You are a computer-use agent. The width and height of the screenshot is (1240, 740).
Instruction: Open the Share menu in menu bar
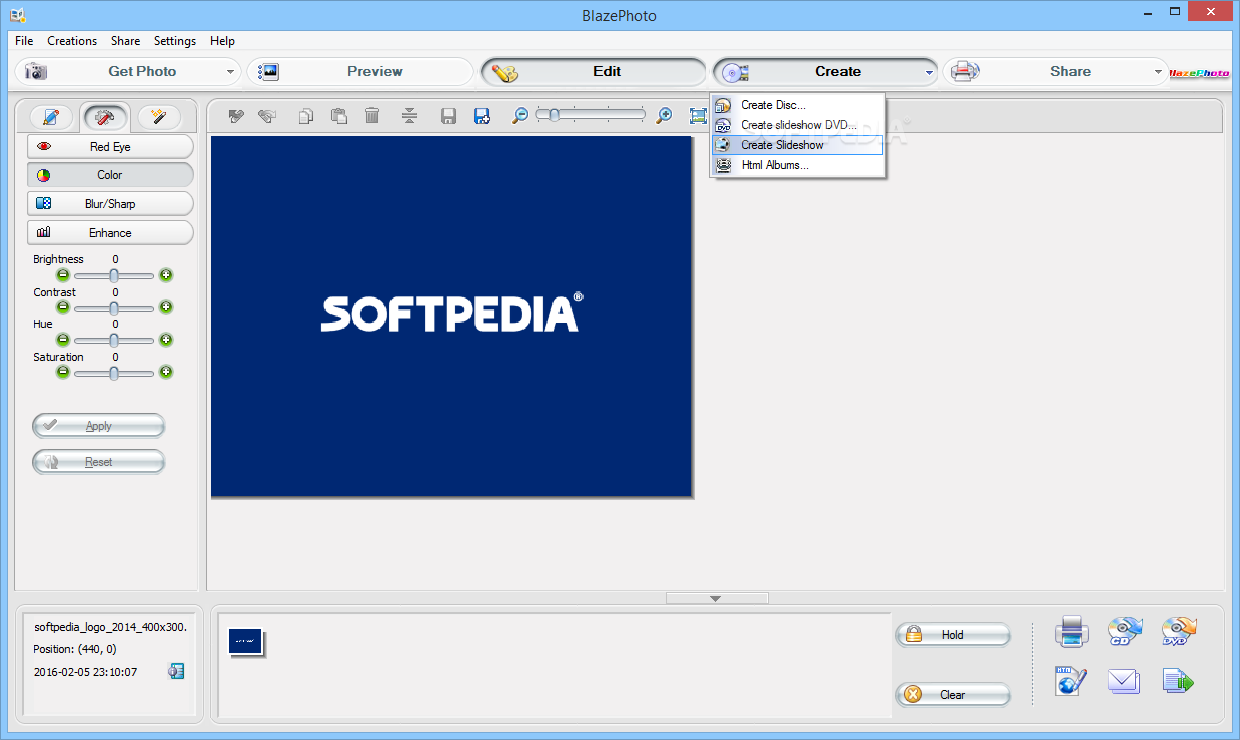click(125, 41)
